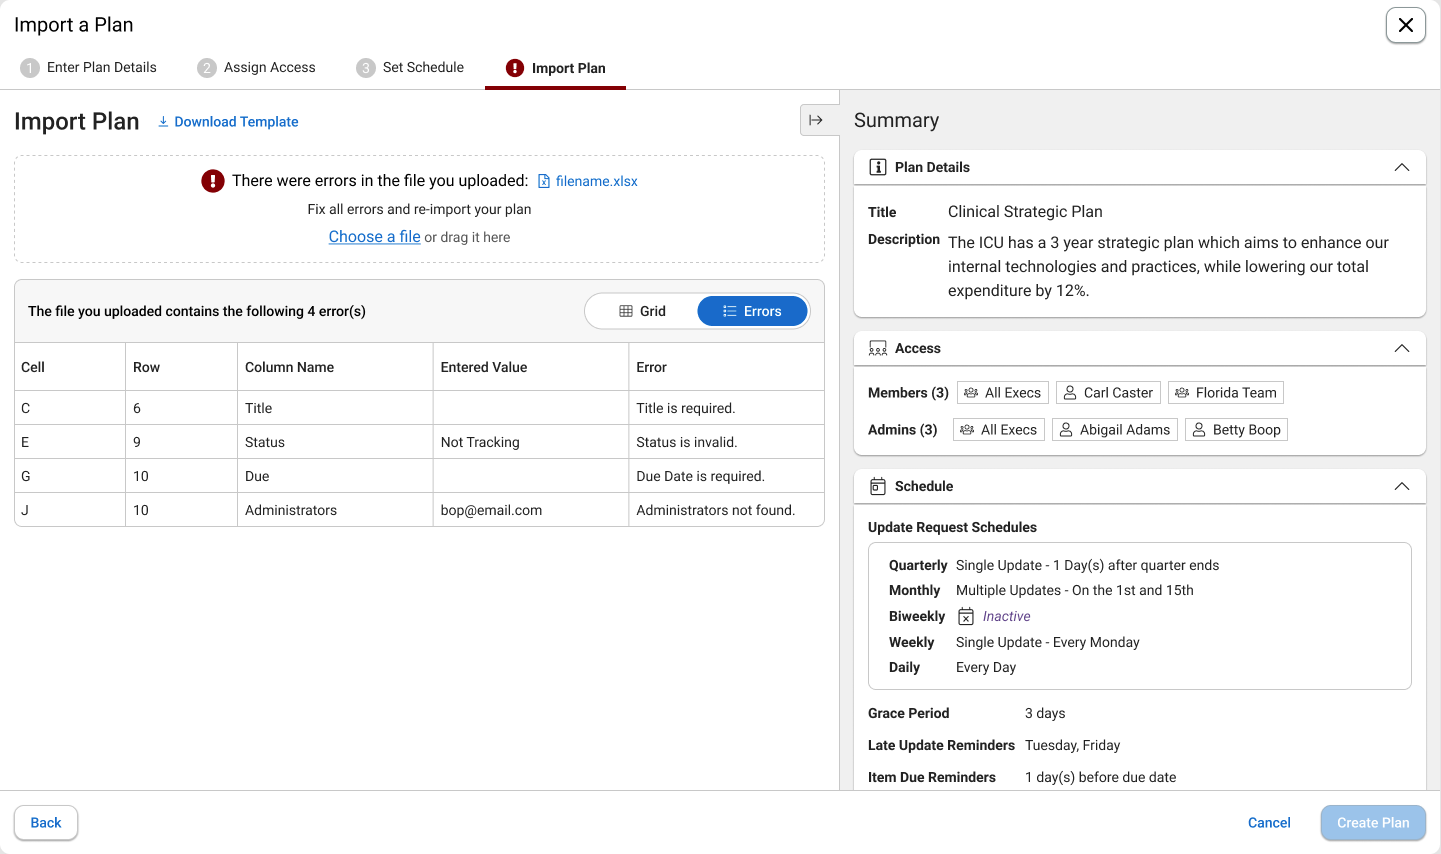This screenshot has height=854, width=1441.
Task: Select the Import Plan tab
Action: (x=555, y=68)
